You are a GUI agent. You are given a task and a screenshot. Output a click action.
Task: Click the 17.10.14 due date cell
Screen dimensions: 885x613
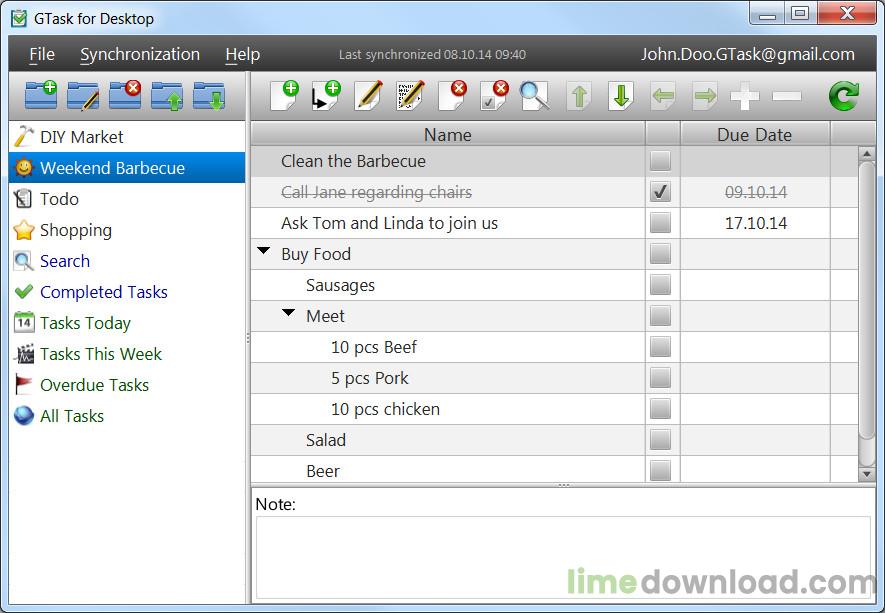[755, 223]
